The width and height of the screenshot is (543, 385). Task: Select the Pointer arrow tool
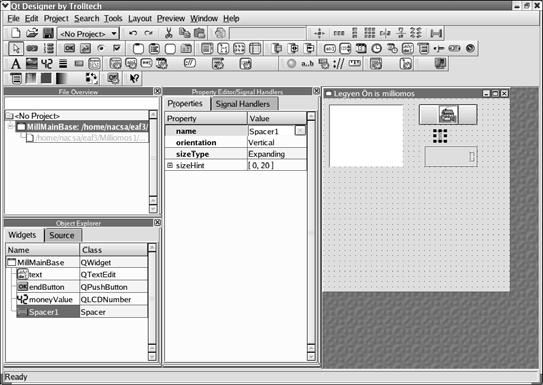[x=16, y=48]
